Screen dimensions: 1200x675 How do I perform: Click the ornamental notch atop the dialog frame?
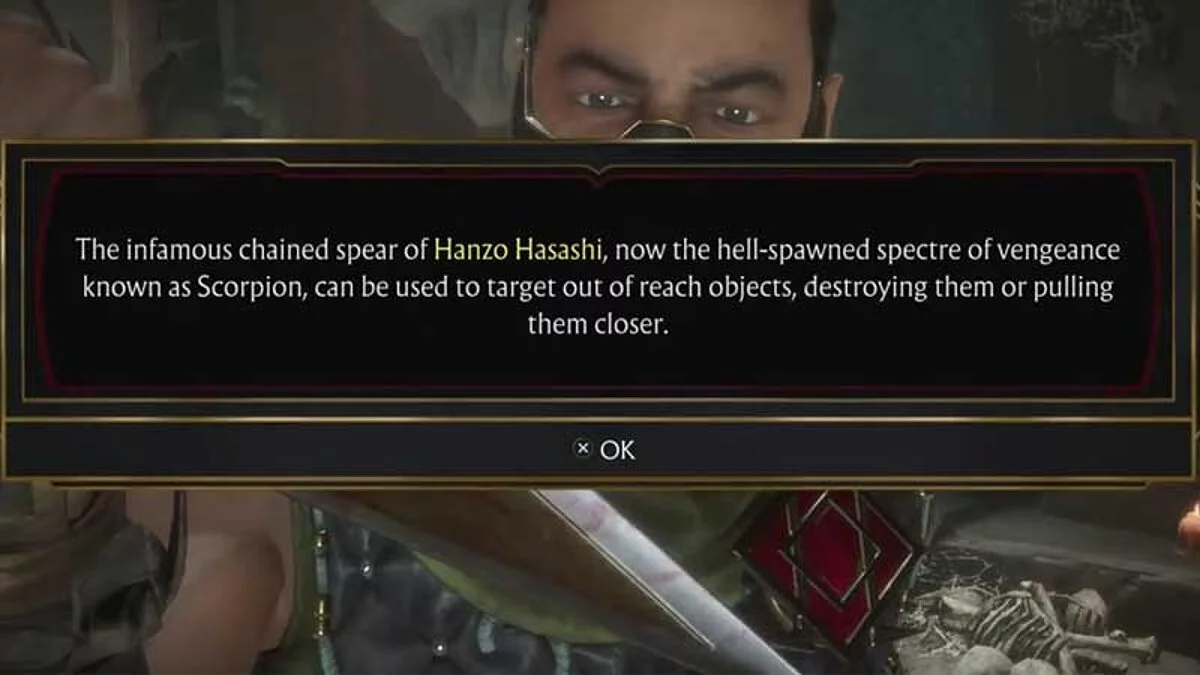coord(598,176)
